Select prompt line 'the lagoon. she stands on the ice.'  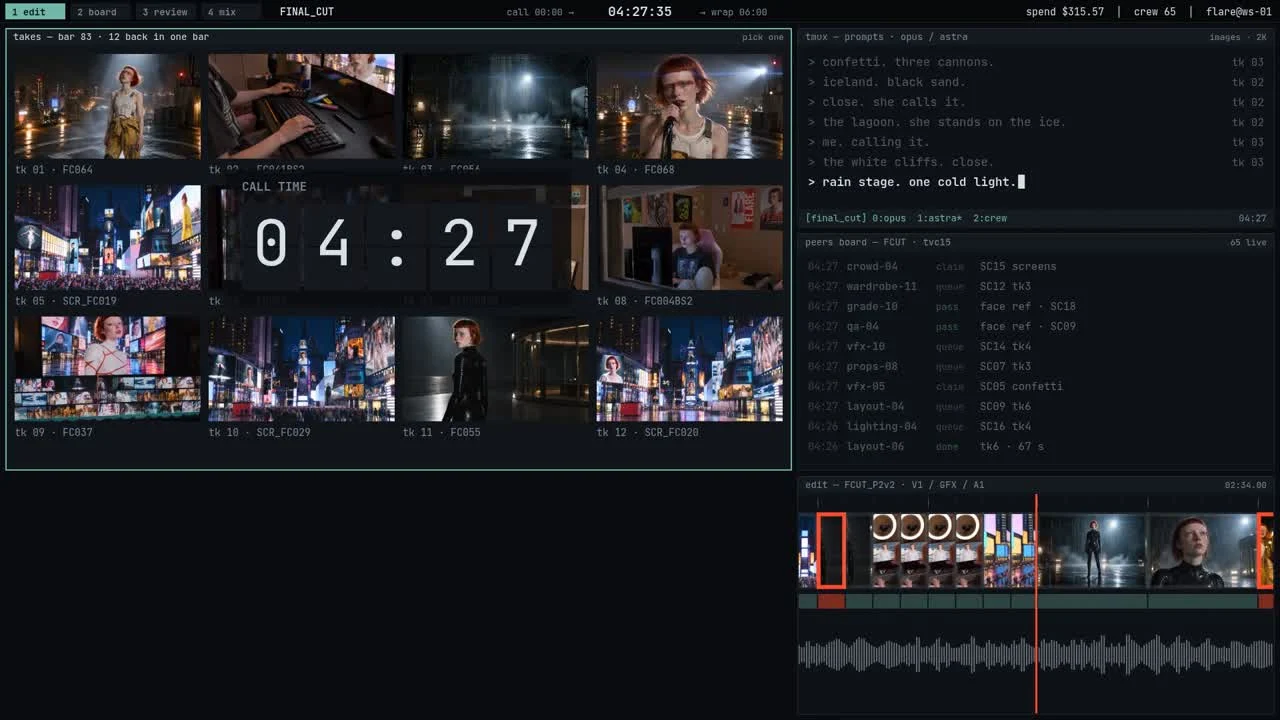pos(1036,122)
